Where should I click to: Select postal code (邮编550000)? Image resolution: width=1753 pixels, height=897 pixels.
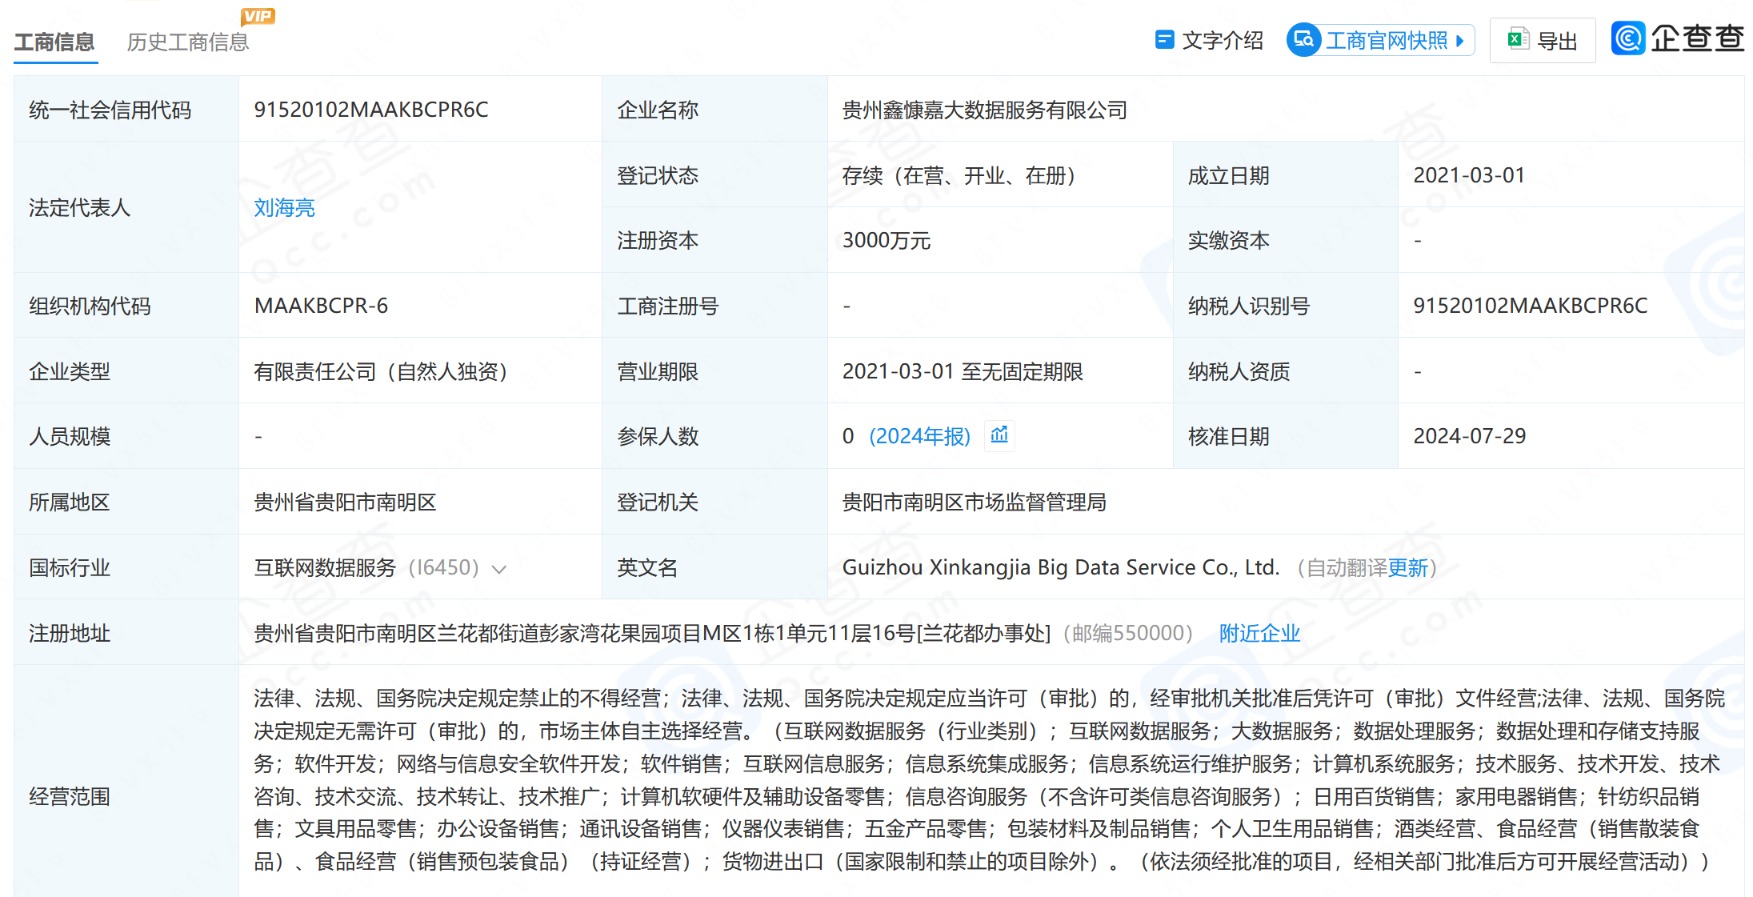coord(1128,633)
